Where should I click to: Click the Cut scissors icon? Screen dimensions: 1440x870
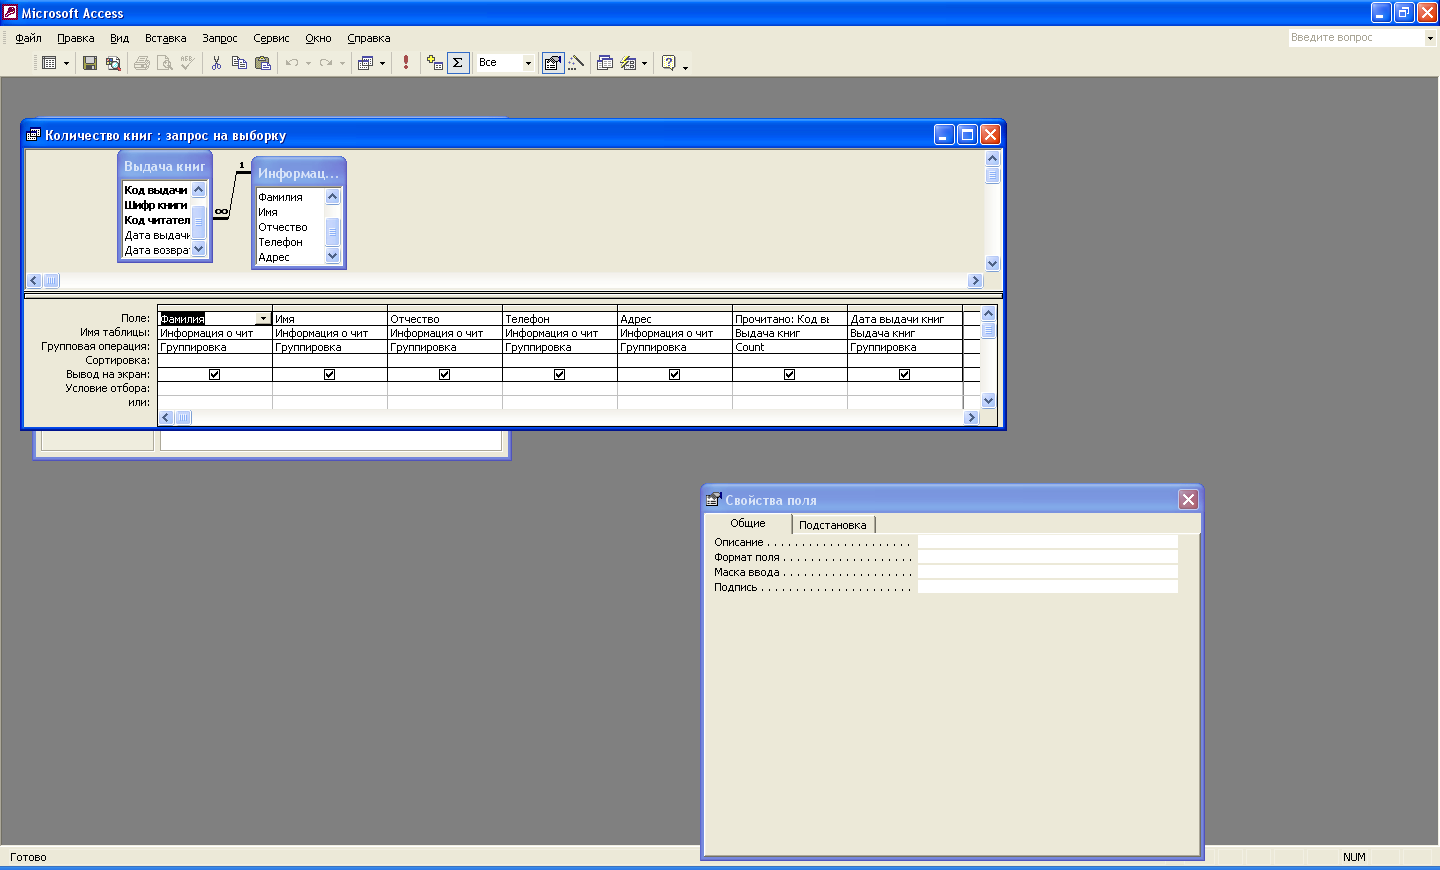pyautogui.click(x=216, y=63)
